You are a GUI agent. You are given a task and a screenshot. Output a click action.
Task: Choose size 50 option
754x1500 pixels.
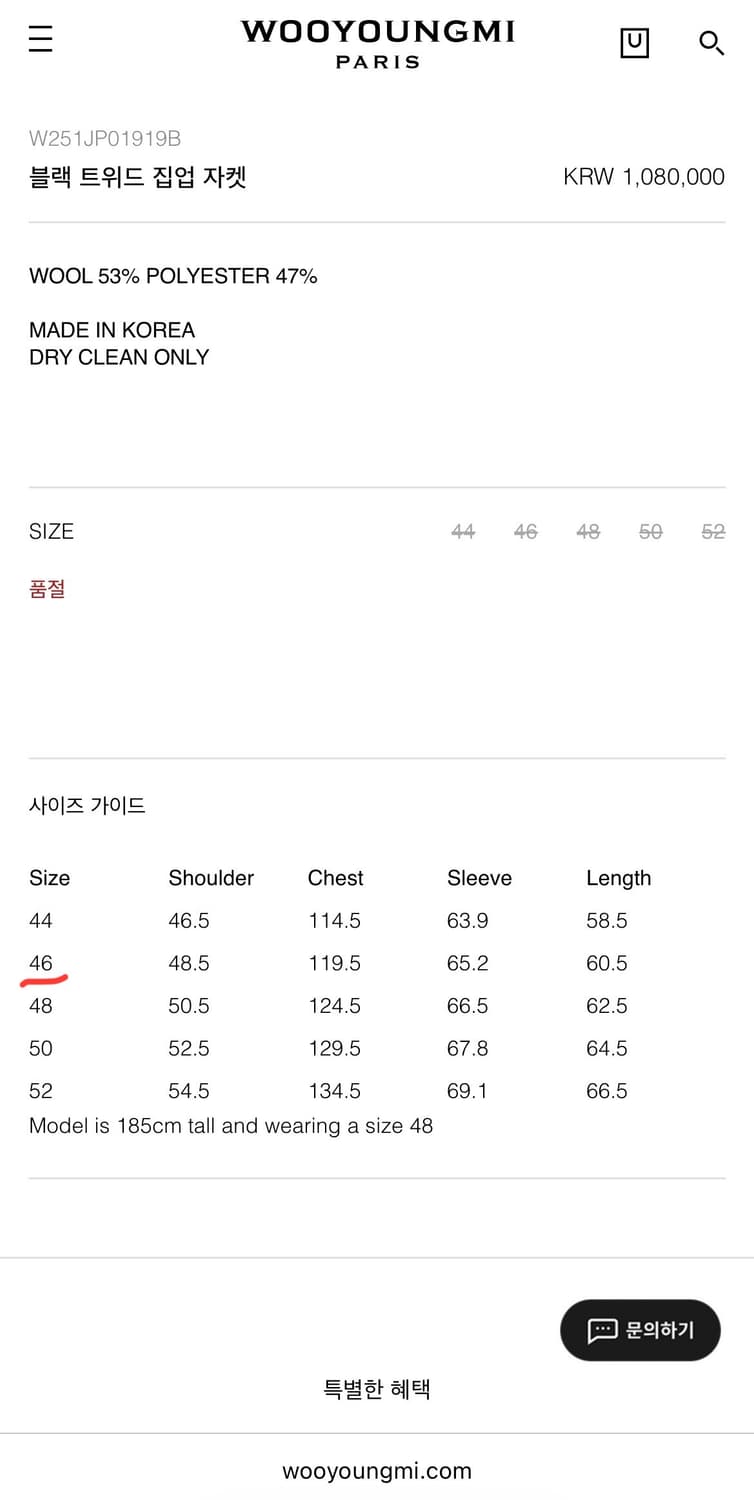click(650, 532)
